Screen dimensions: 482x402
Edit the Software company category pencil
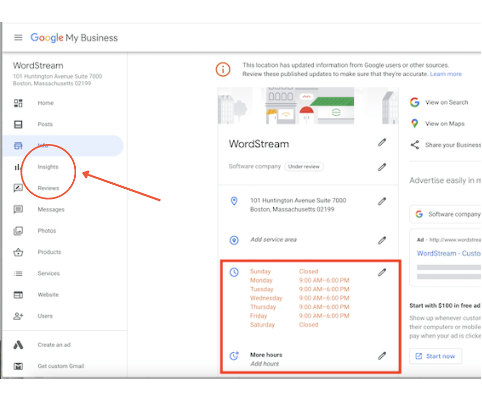[382, 167]
